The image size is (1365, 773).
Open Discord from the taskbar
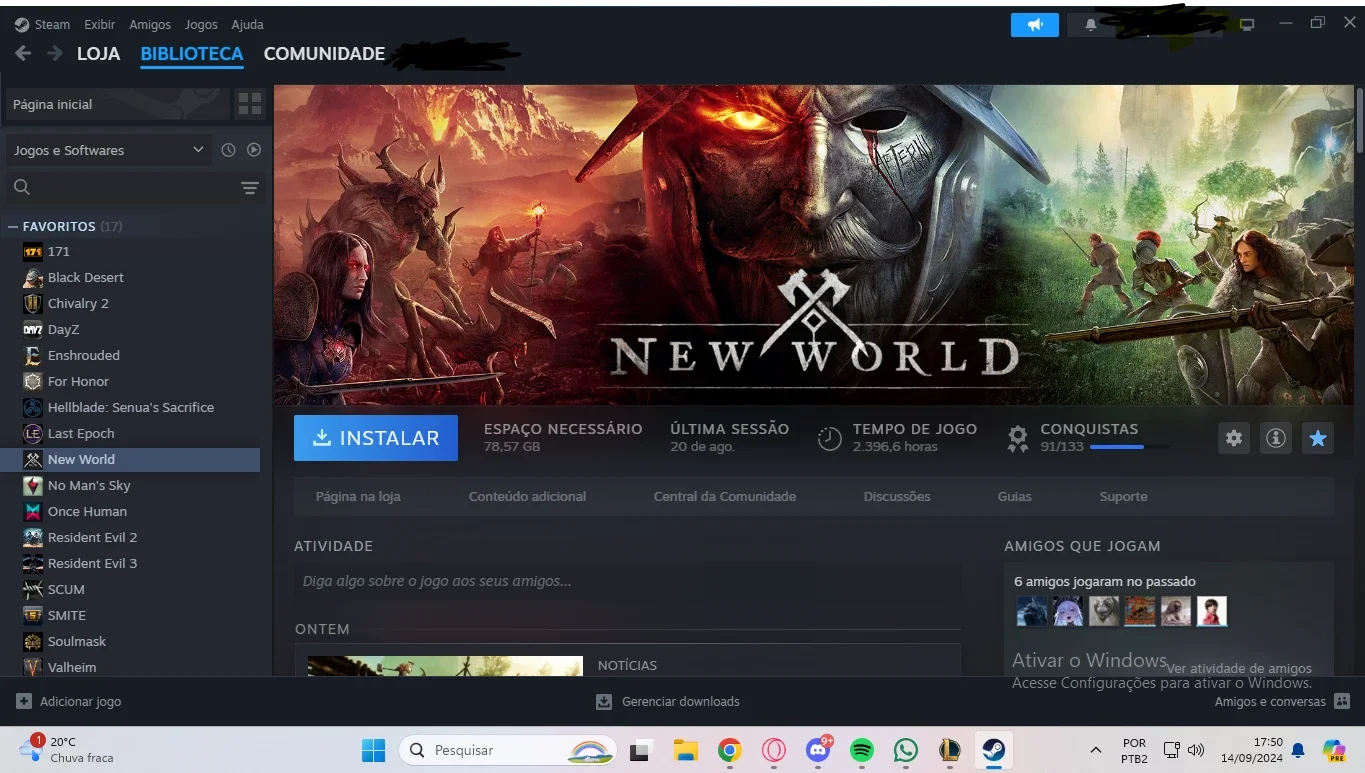[819, 750]
